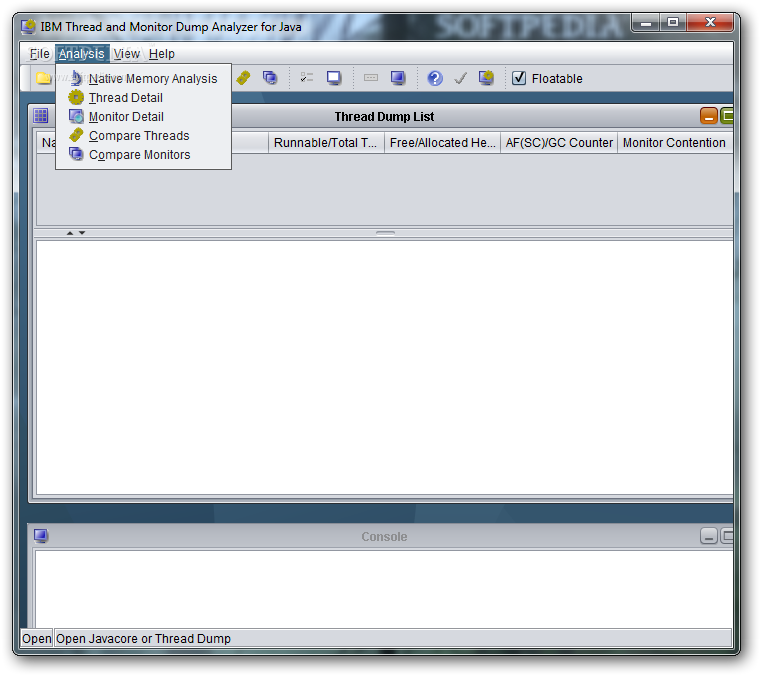Click the Compare Monitors toolbar icon
This screenshot has height=676, width=761.
270,78
